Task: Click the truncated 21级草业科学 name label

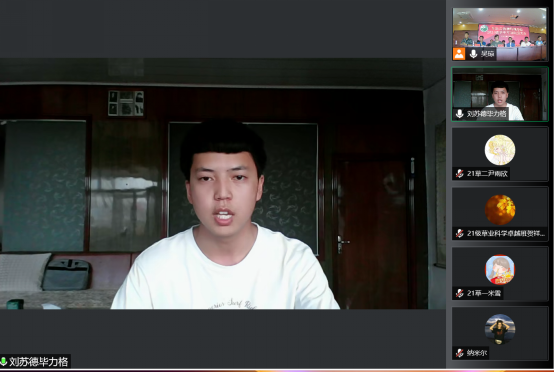Action: pyautogui.click(x=506, y=233)
